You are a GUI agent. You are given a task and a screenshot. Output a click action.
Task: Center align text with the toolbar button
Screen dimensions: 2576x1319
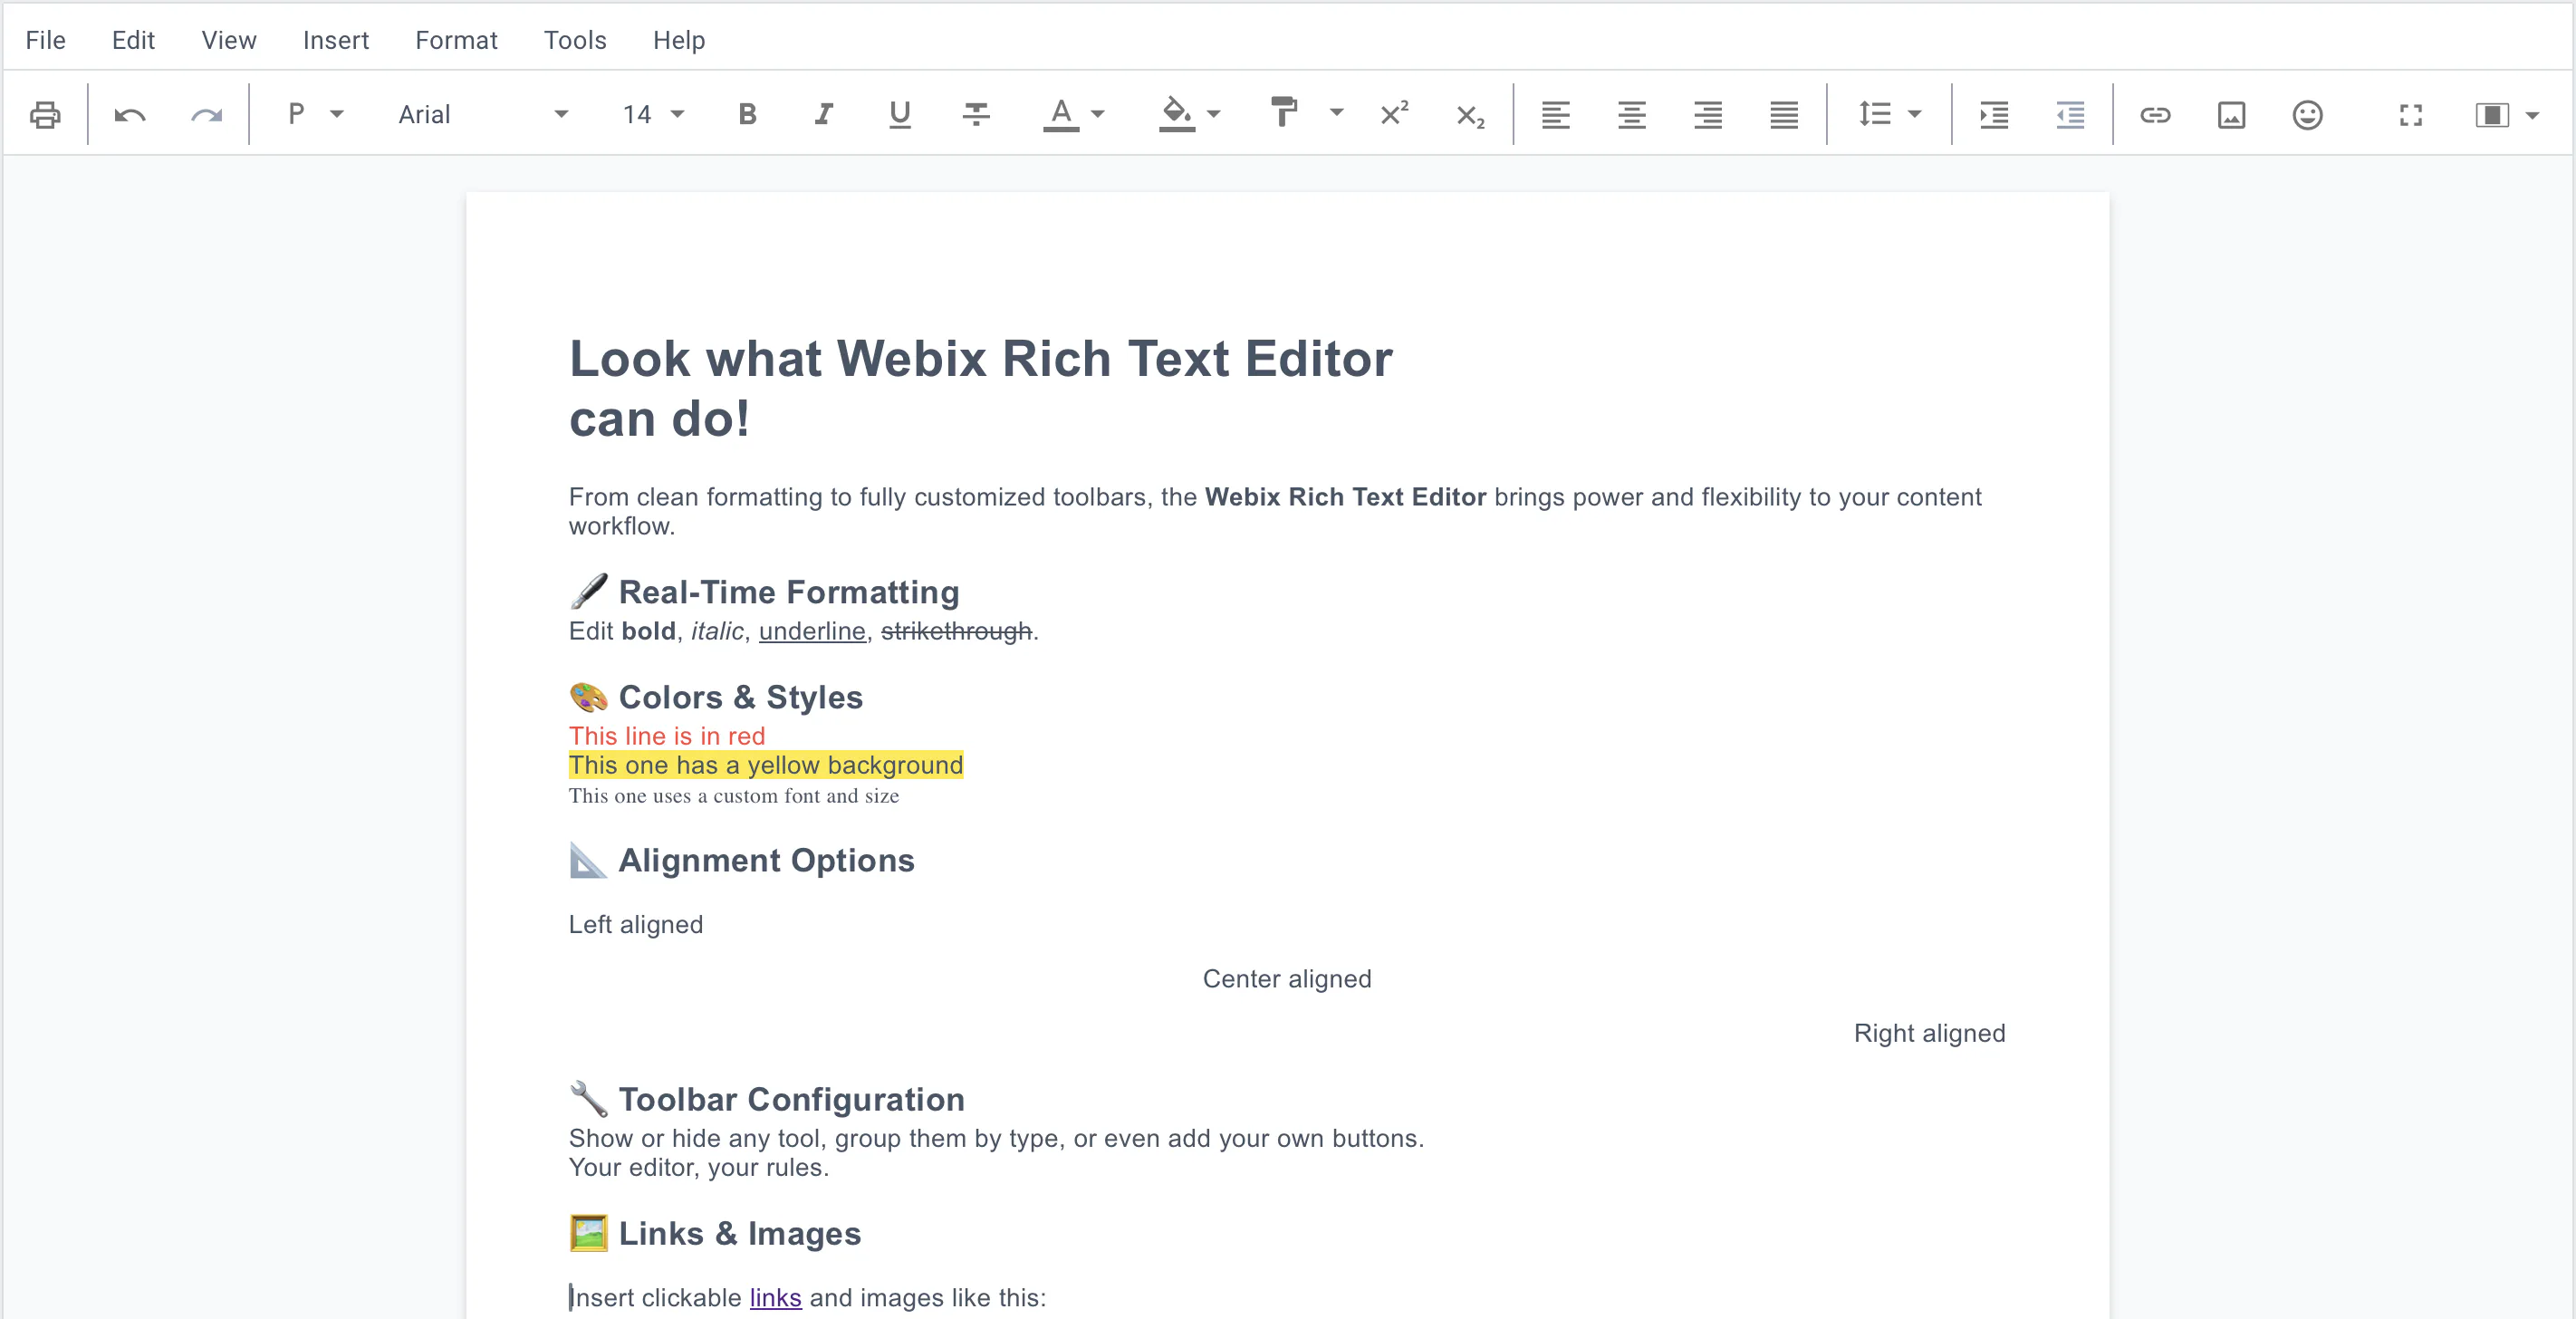1632,115
